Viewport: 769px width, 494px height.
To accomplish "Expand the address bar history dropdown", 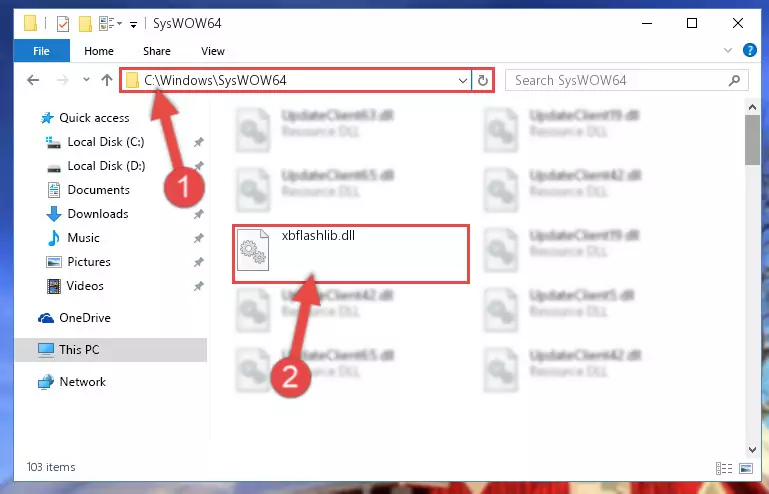I will pos(462,80).
